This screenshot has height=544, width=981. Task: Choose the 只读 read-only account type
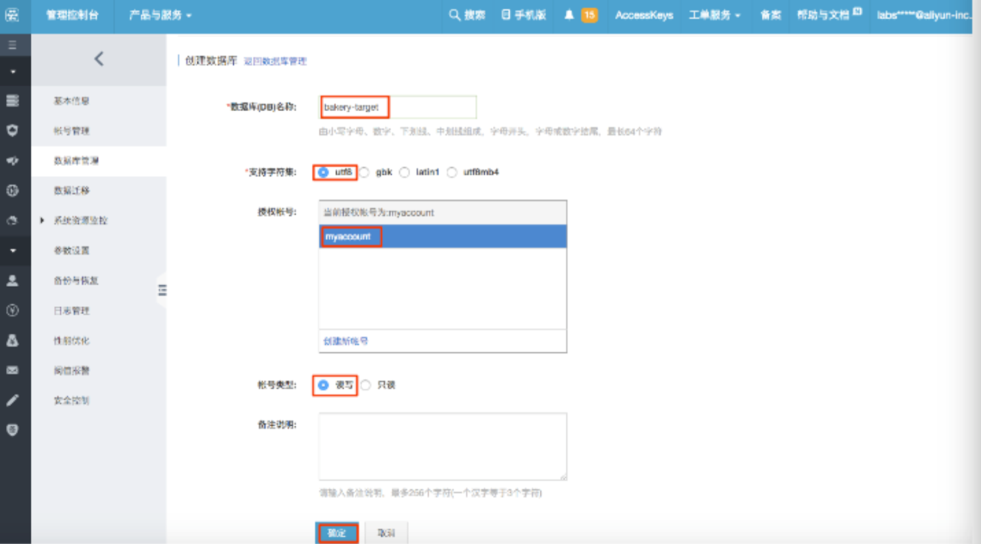(366, 385)
